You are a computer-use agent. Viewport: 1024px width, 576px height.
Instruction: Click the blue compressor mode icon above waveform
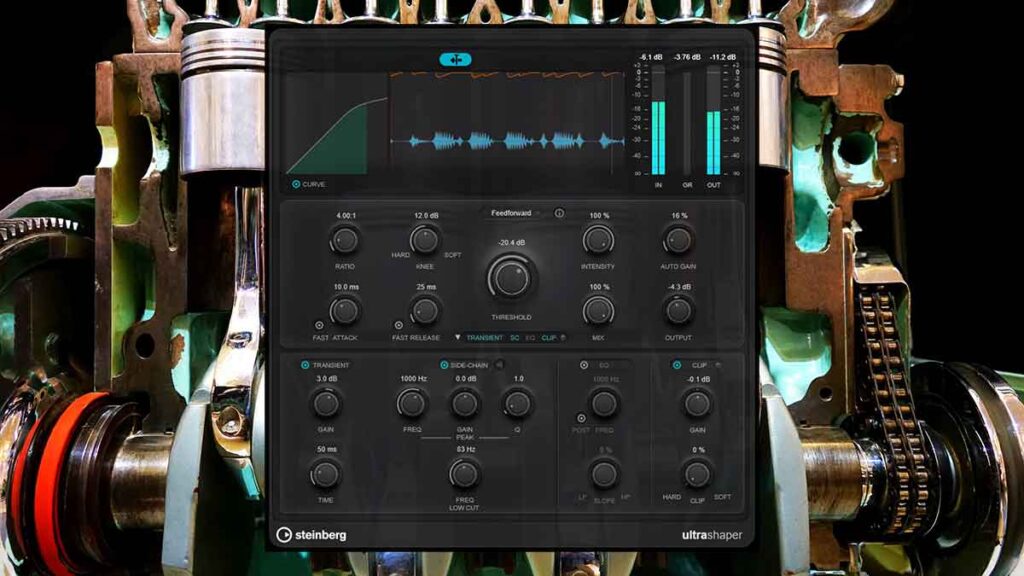click(x=455, y=59)
